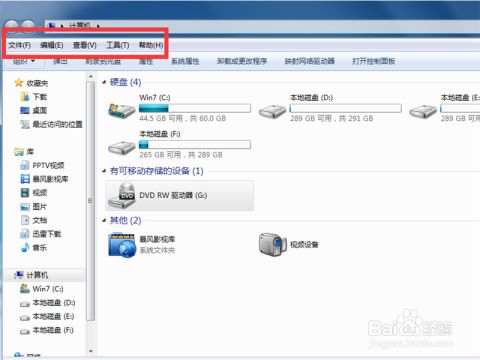Collapse the 硬盘 (4) group

point(104,82)
